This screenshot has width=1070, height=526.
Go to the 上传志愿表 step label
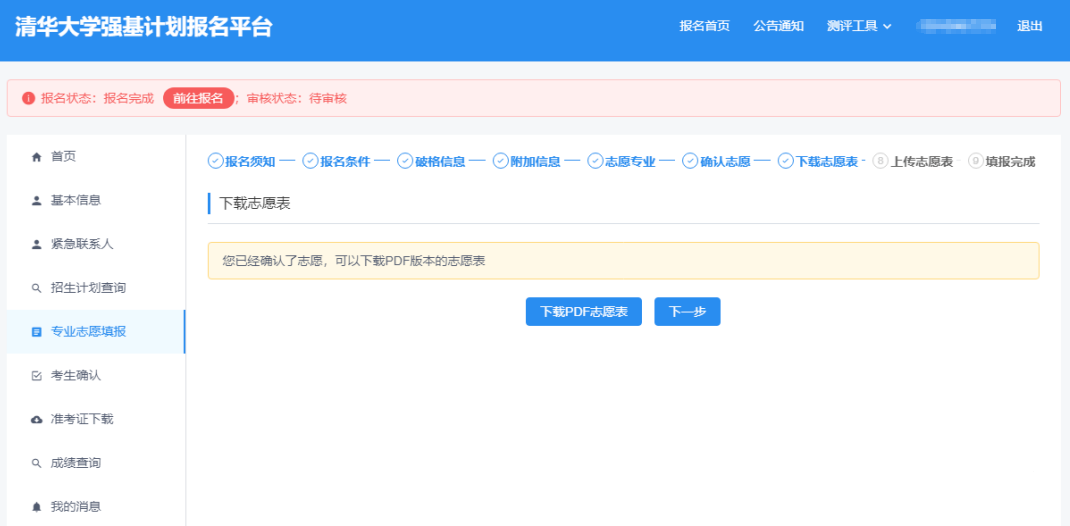(x=922, y=162)
